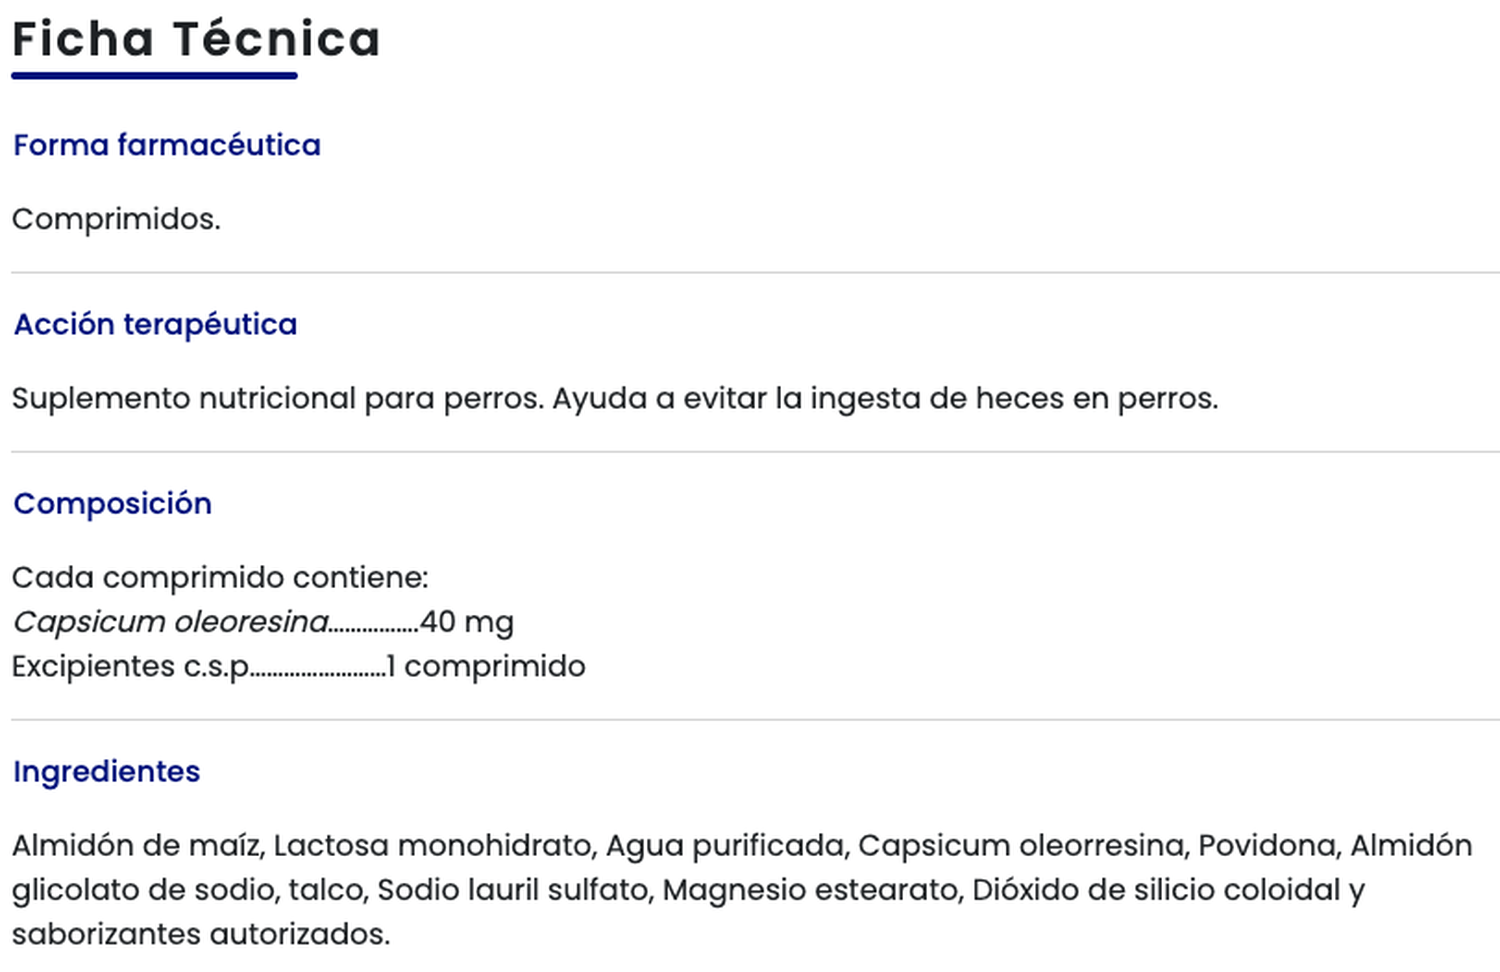Click the word "Comprimidos."

tap(116, 219)
